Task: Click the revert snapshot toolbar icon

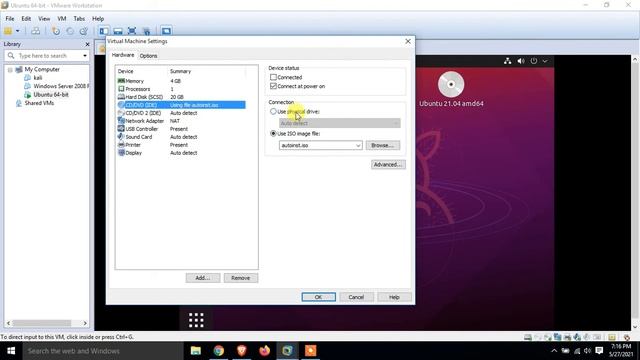Action: coord(70,31)
